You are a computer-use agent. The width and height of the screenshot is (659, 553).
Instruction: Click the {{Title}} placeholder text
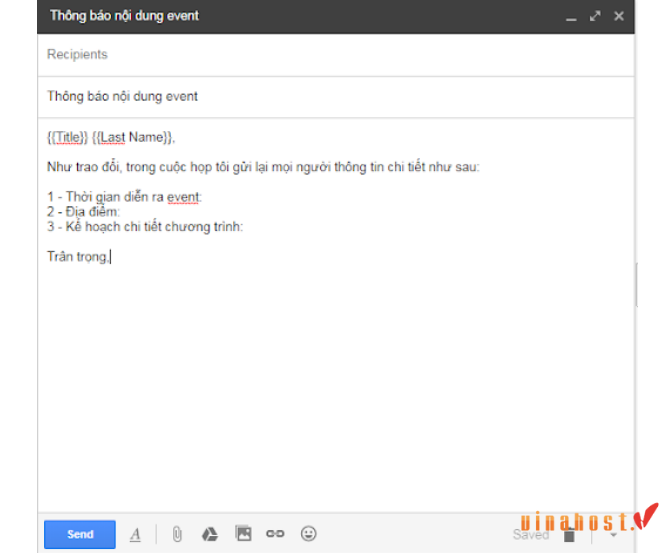tap(67, 137)
